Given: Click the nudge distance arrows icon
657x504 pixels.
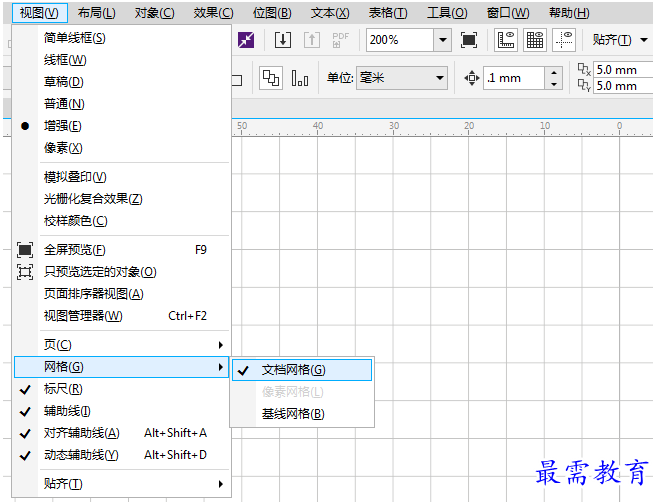Looking at the screenshot, I should [471, 78].
